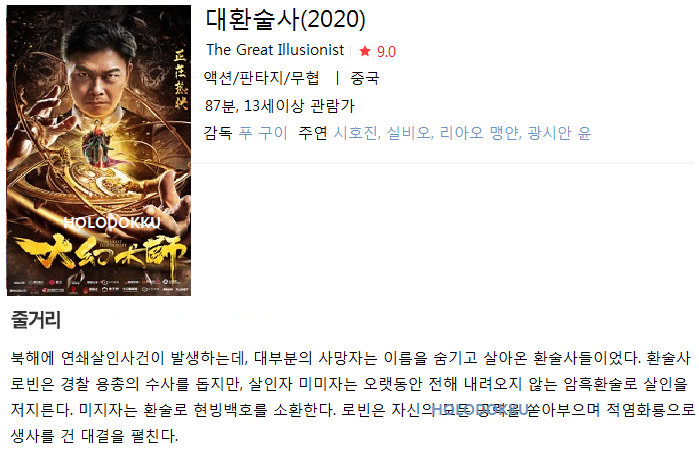Open cast member 실비오's page
The height and width of the screenshot is (454, 699).
tap(410, 133)
